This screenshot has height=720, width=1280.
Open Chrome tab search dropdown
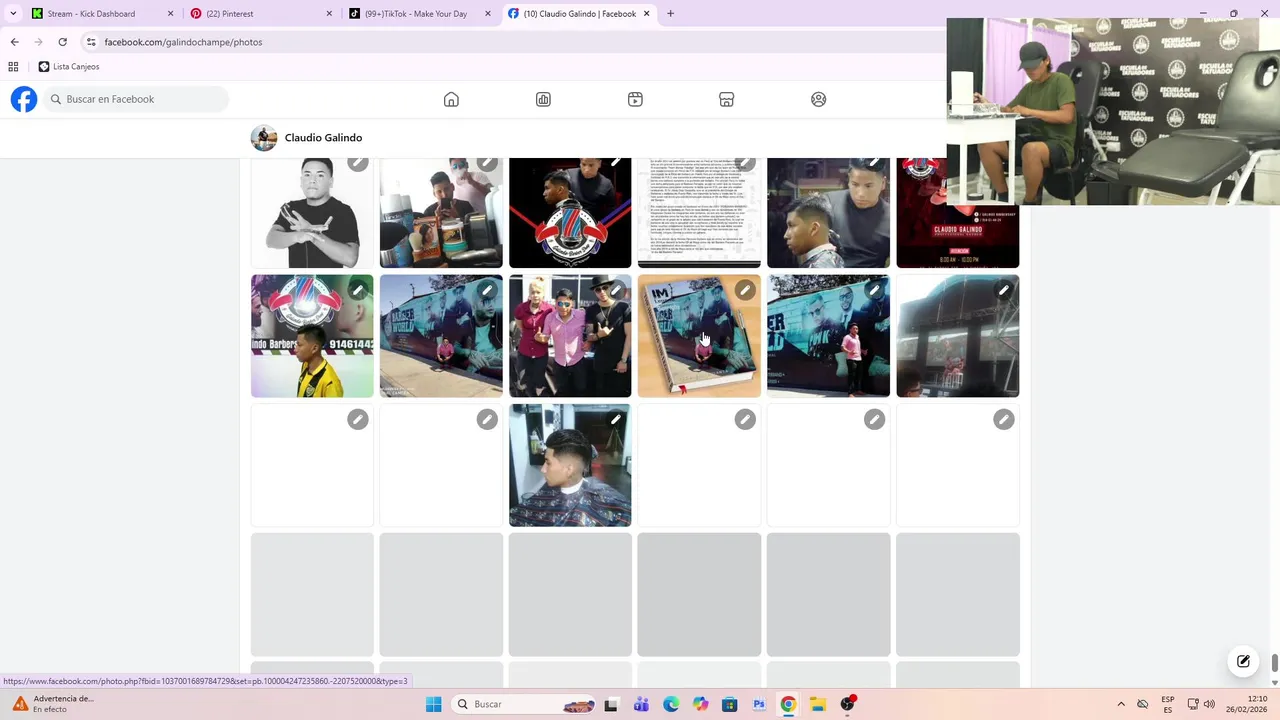[13, 14]
